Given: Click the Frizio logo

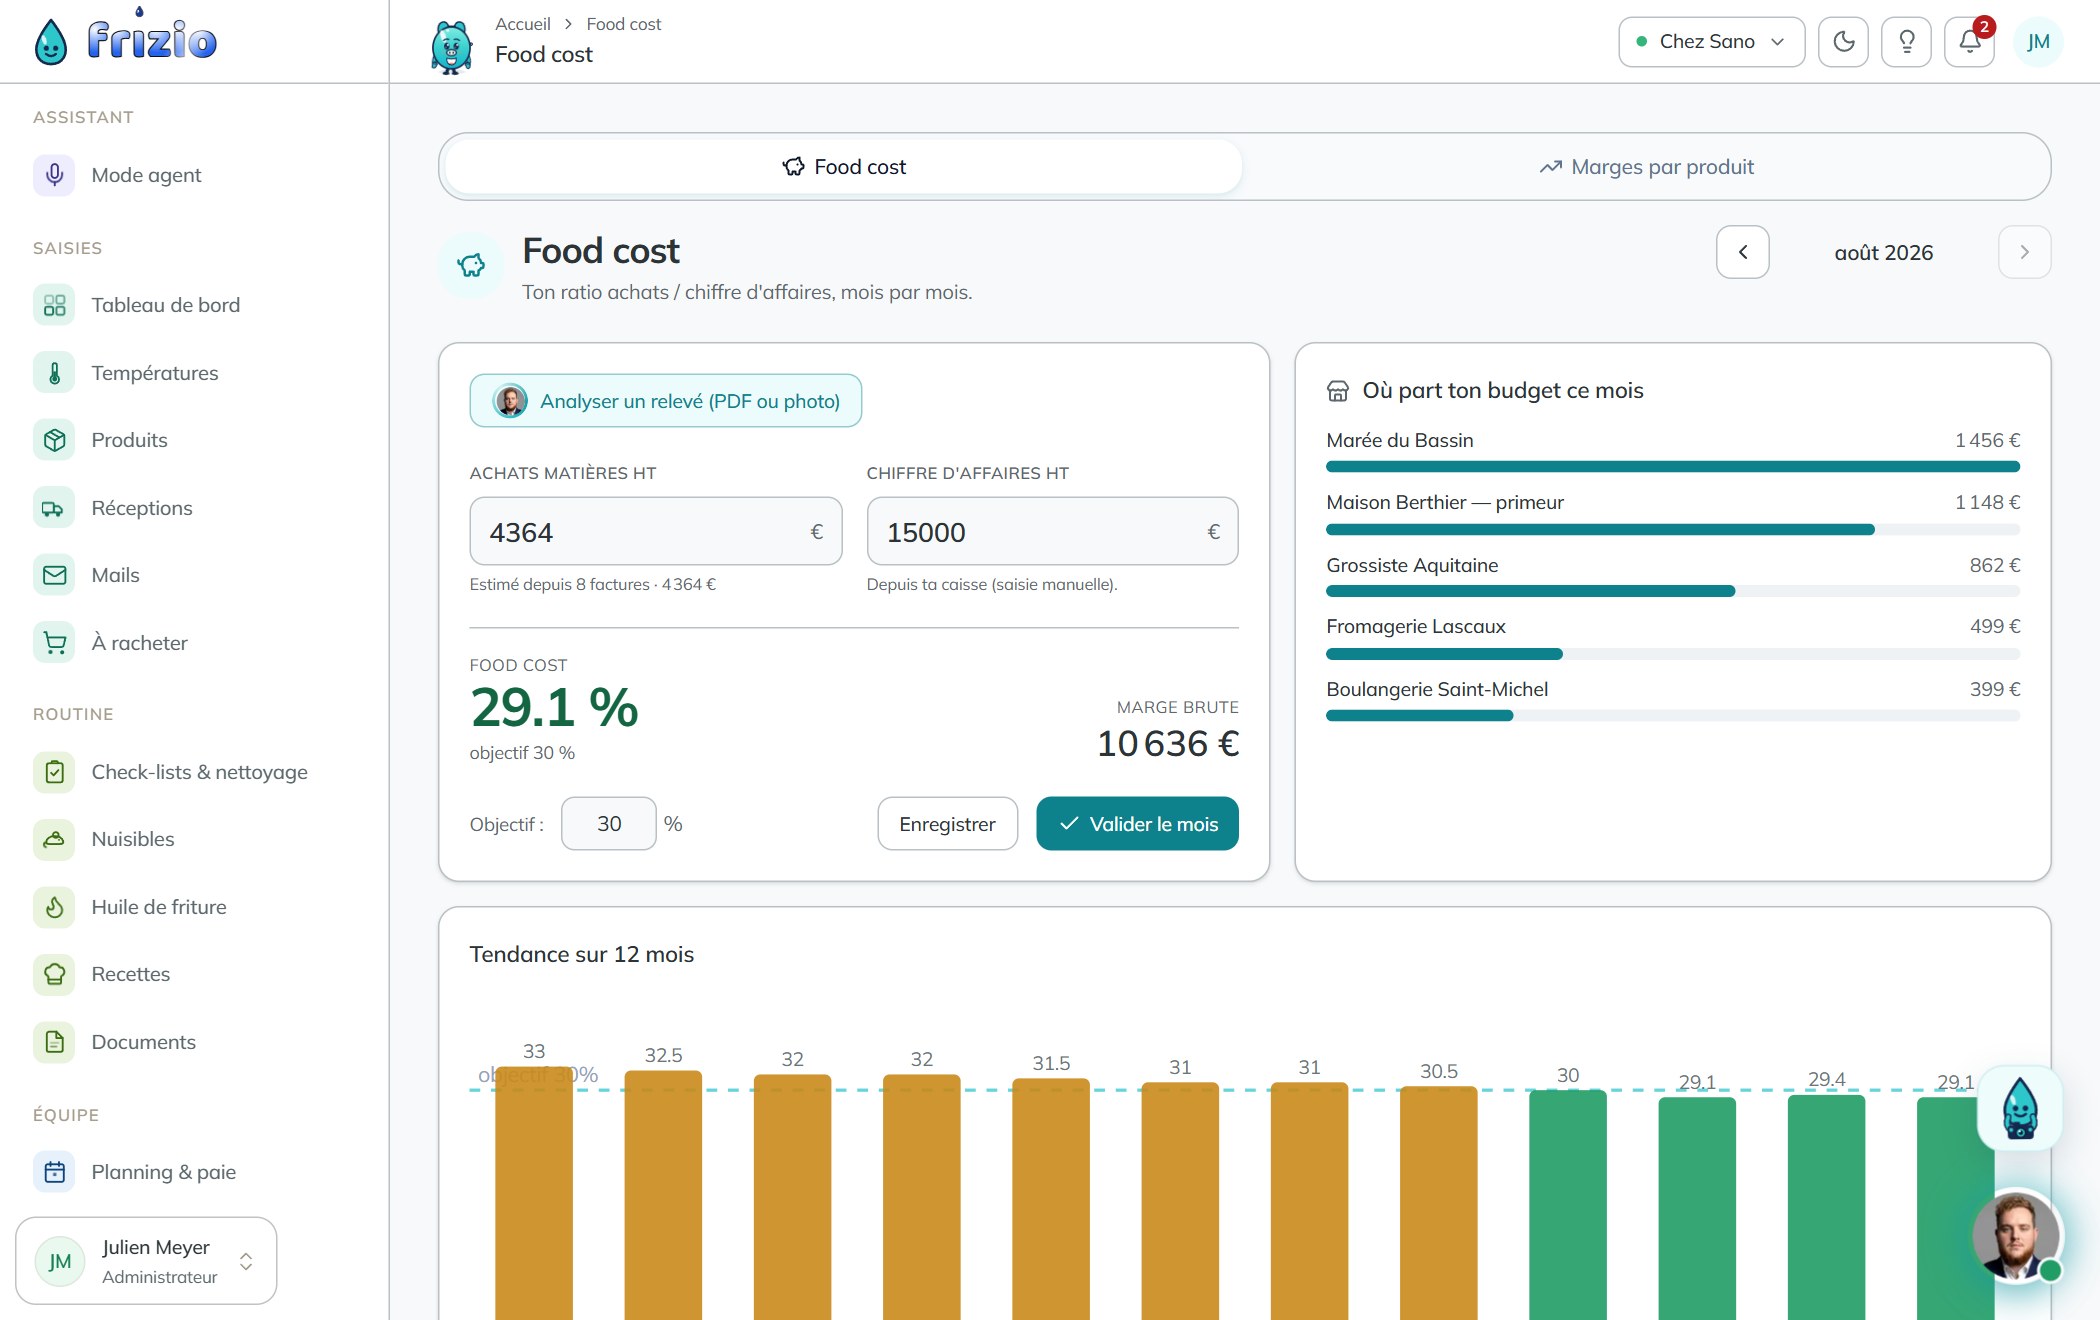Looking at the screenshot, I should click(x=126, y=40).
